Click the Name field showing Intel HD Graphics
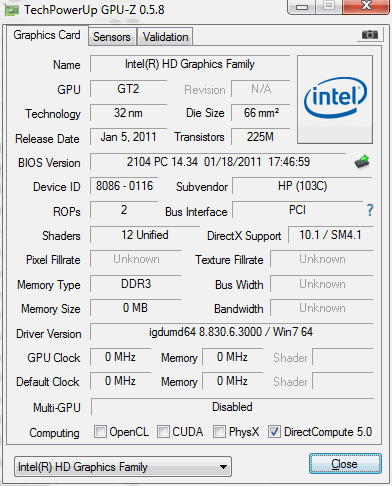Image resolution: width=392 pixels, height=486 pixels. [190, 64]
